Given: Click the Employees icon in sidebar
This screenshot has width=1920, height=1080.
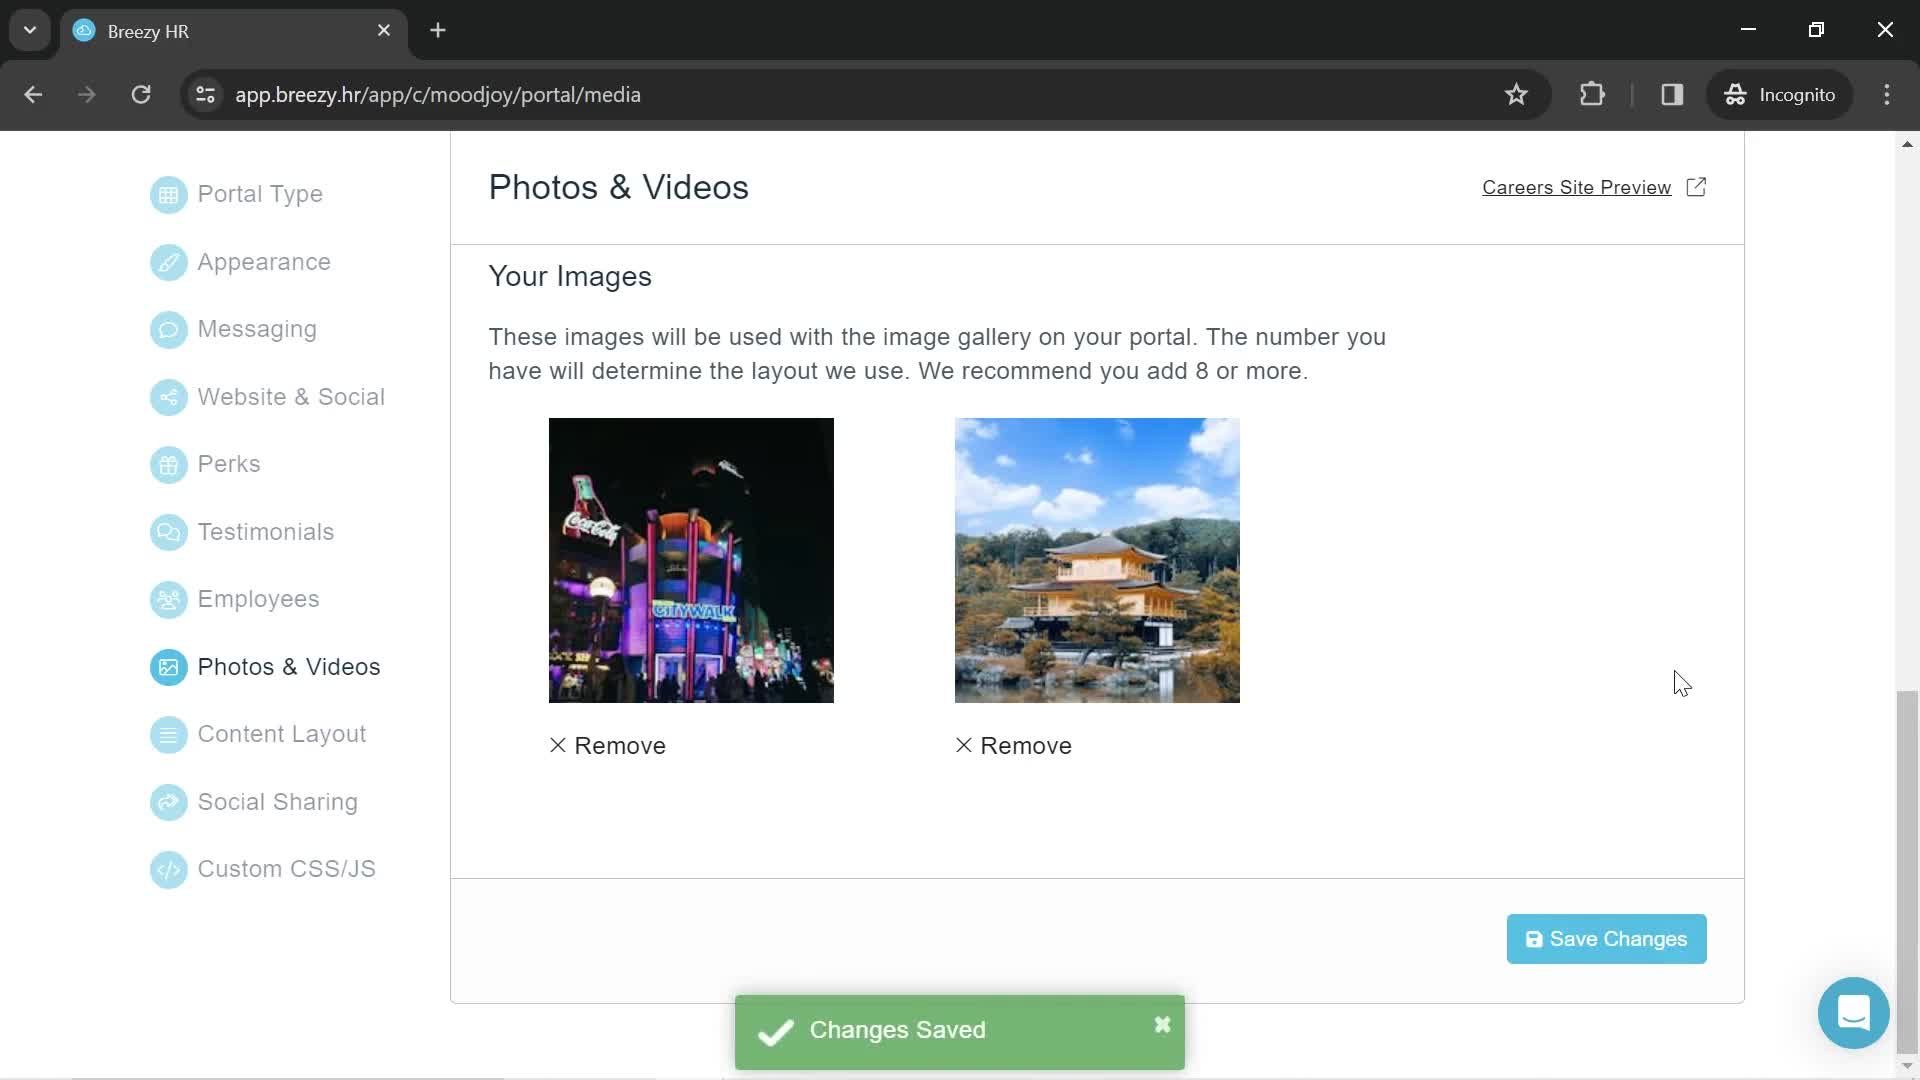Looking at the screenshot, I should point(167,599).
